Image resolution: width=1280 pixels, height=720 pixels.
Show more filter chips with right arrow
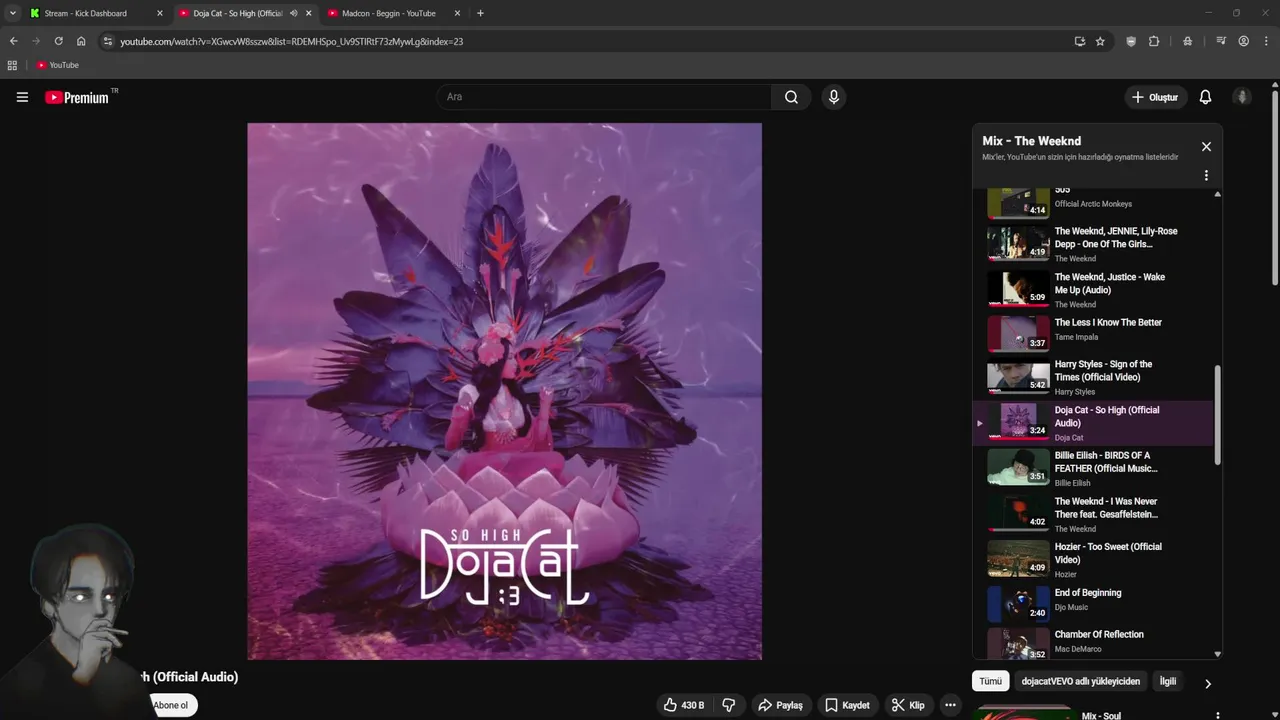[x=1207, y=684]
